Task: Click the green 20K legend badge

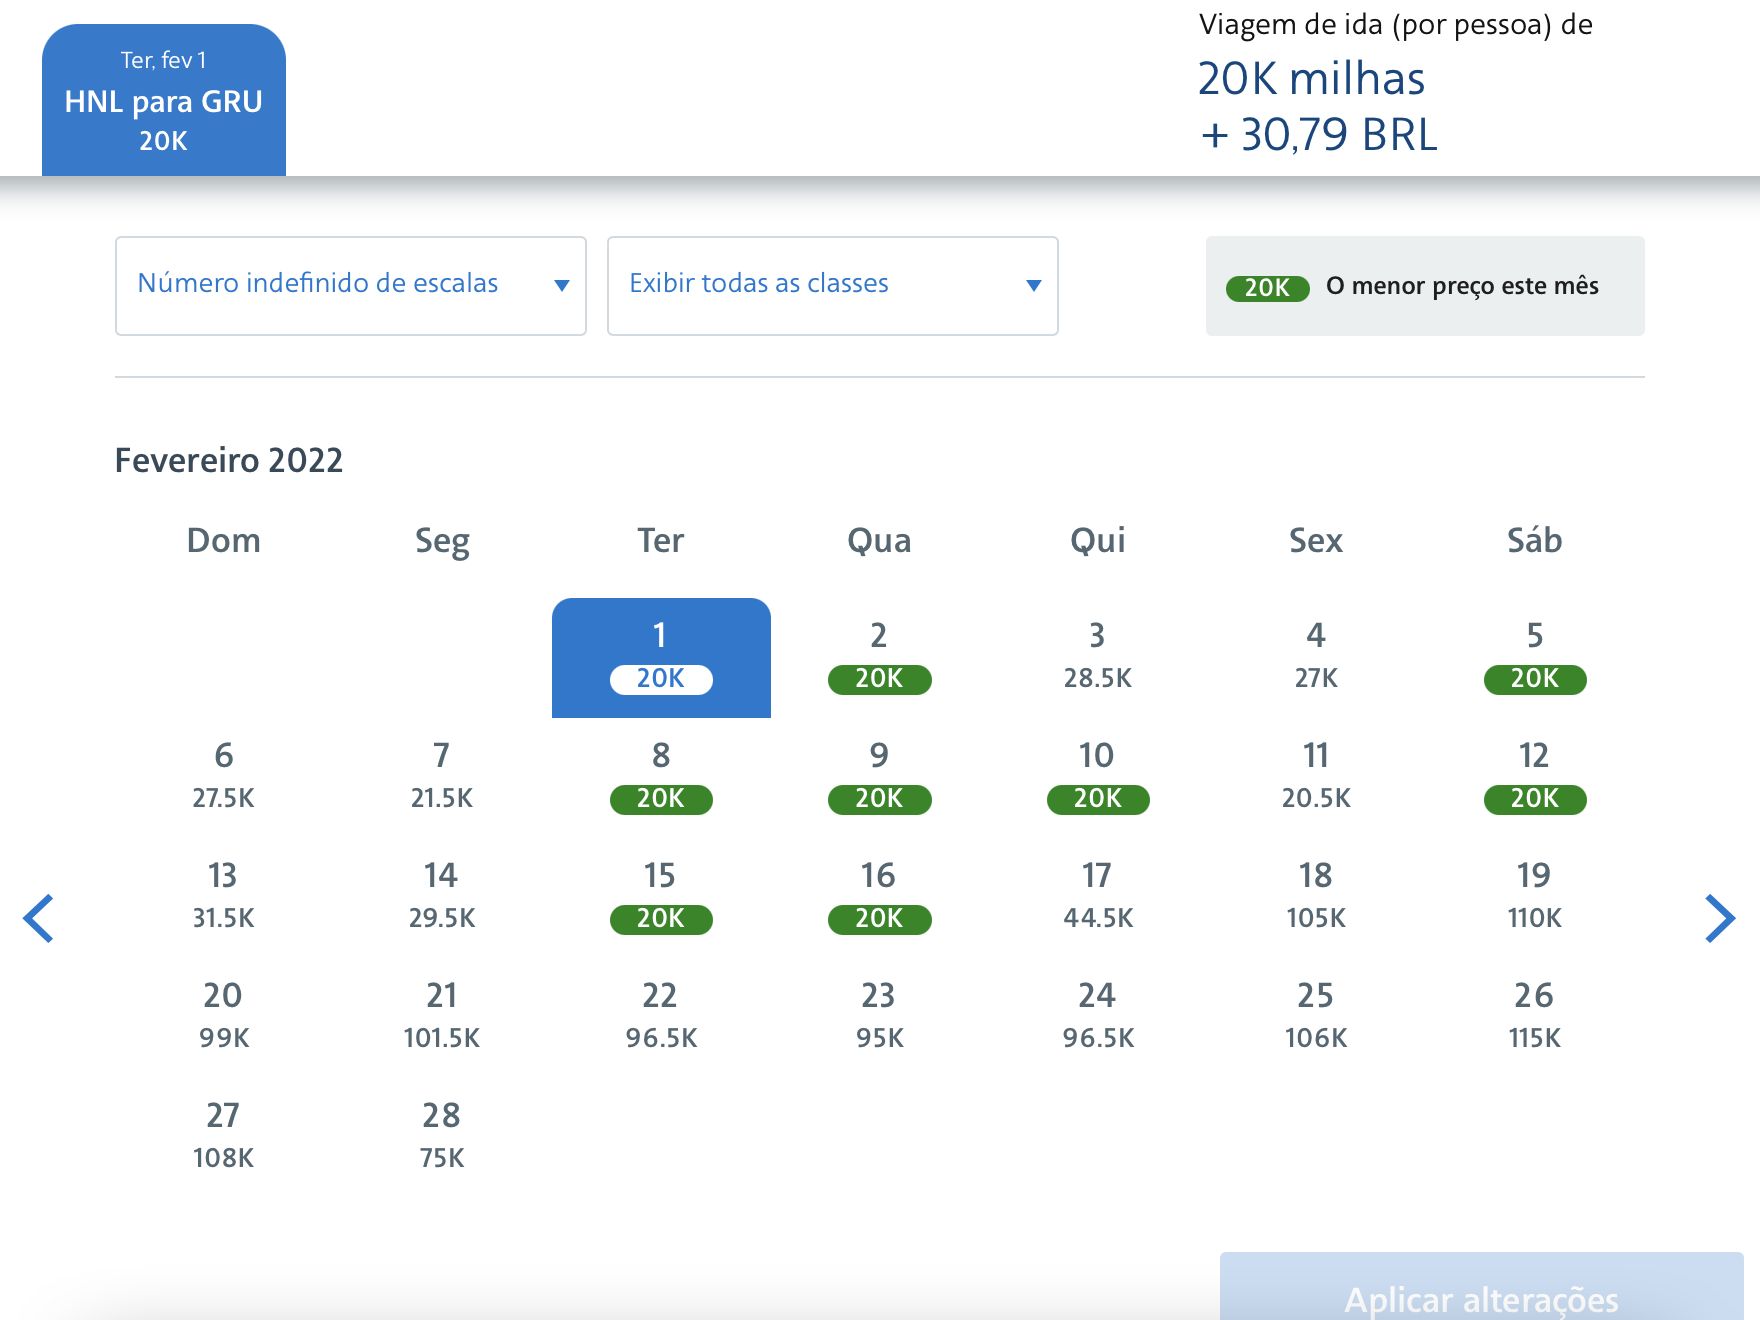Action: tap(1268, 288)
